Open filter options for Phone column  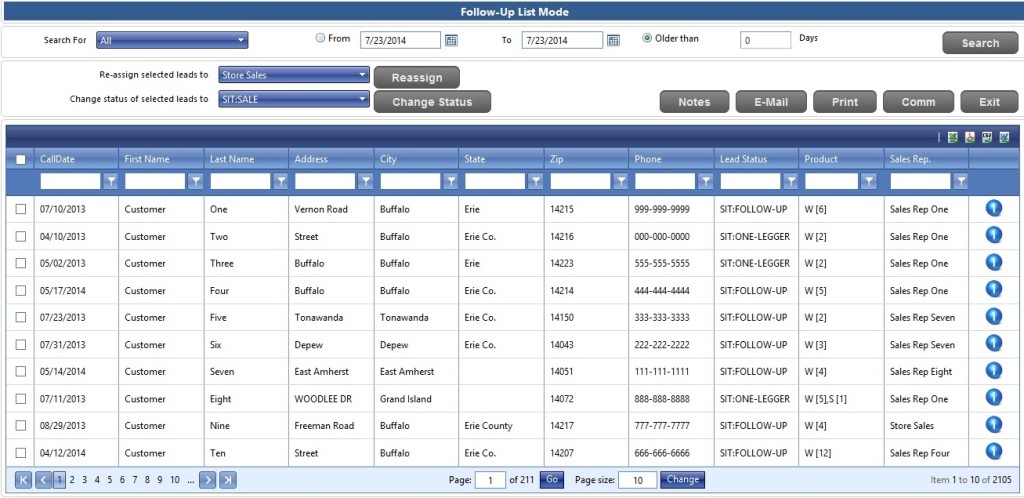pyautogui.click(x=705, y=181)
